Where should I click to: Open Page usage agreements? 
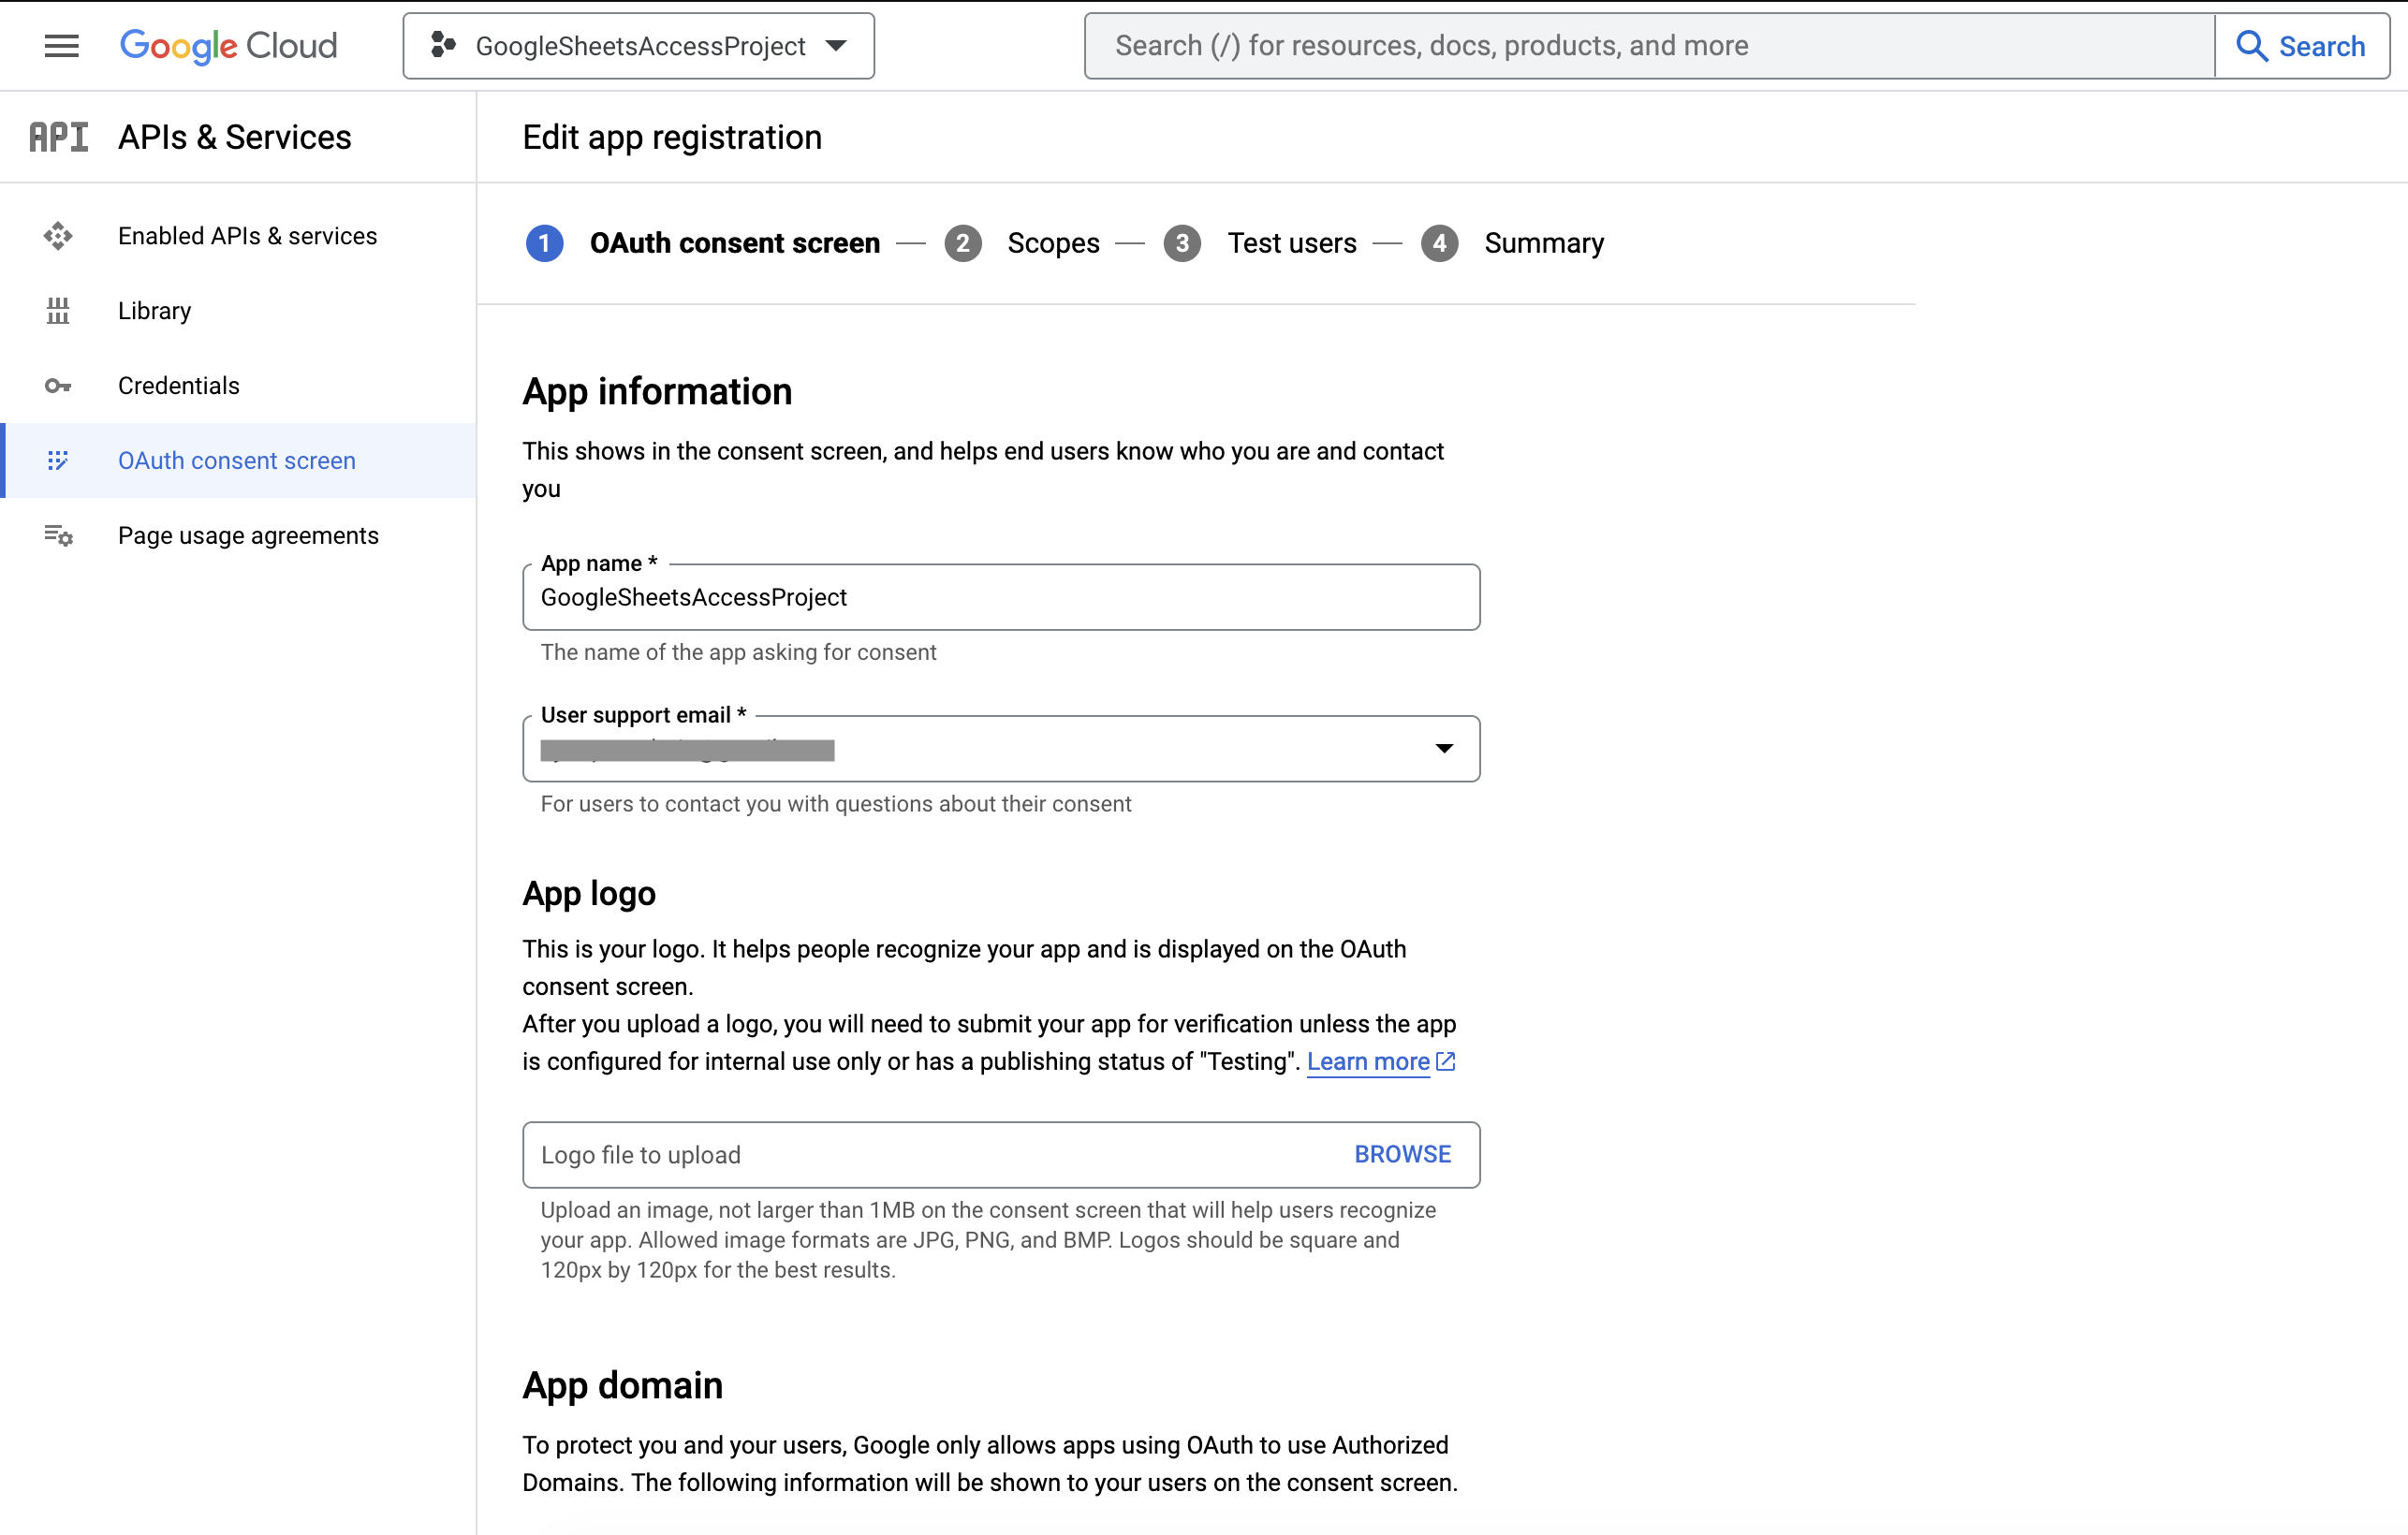point(238,536)
